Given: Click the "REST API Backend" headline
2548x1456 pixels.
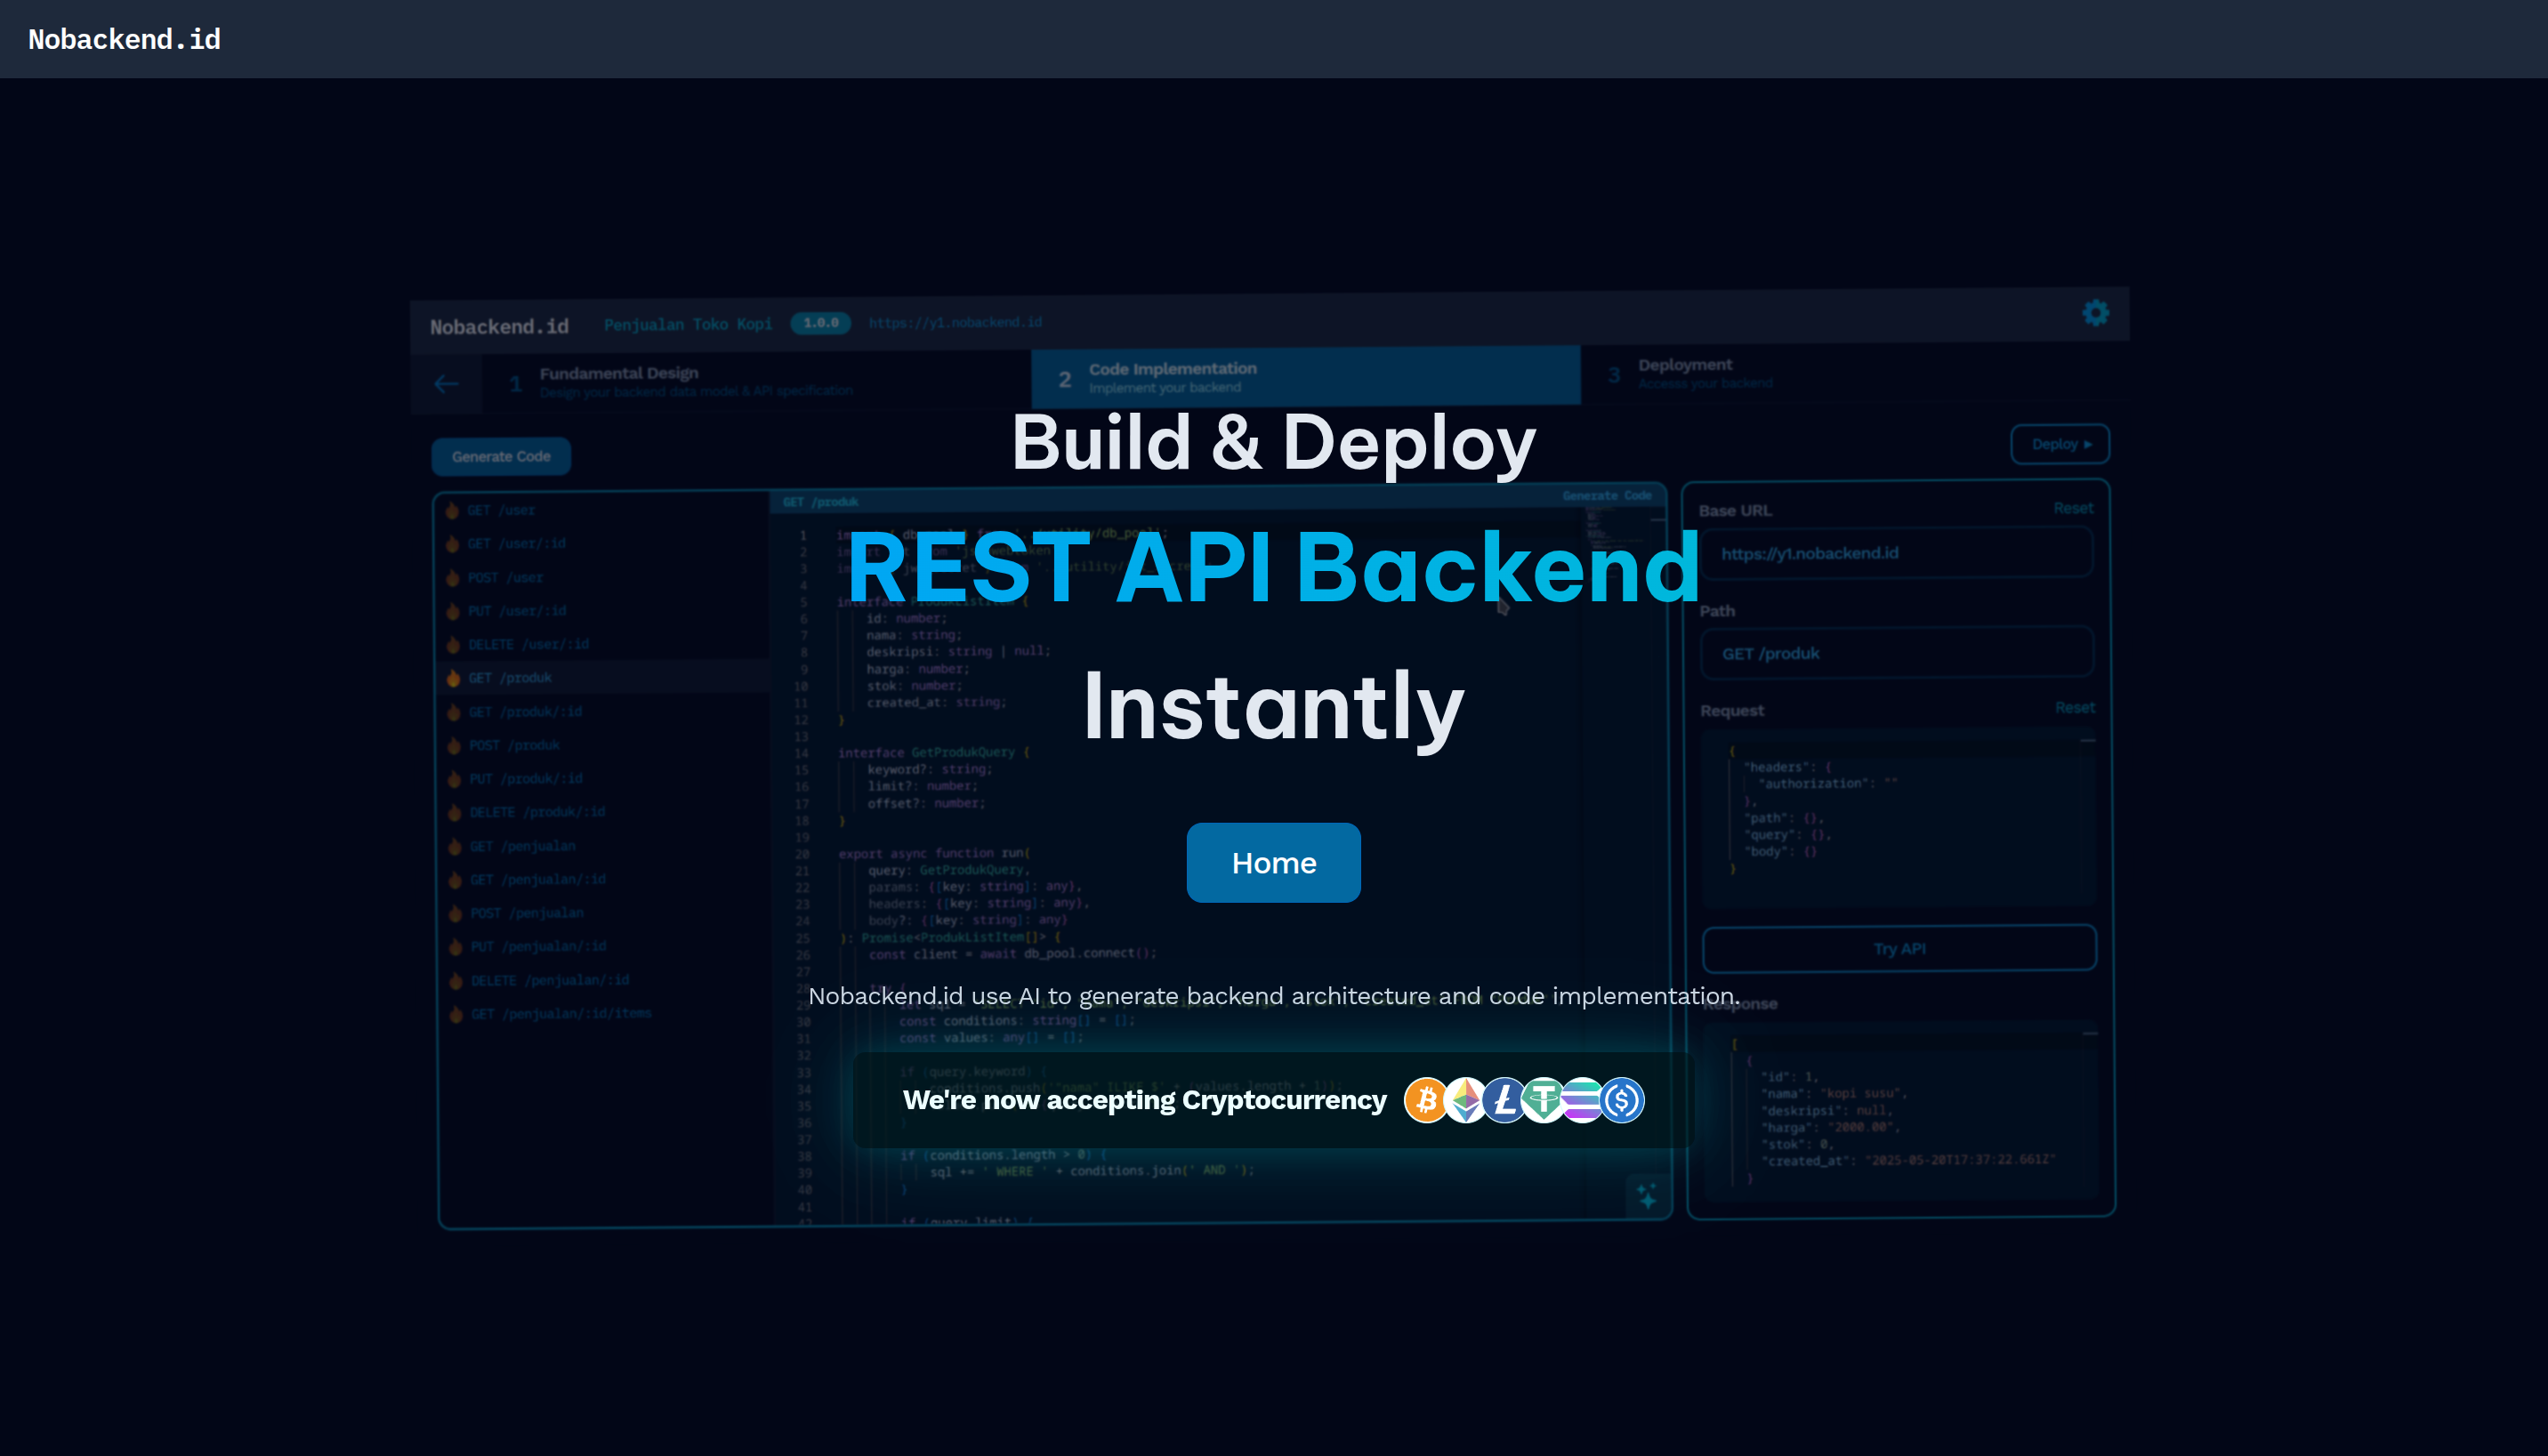Looking at the screenshot, I should coord(1273,567).
